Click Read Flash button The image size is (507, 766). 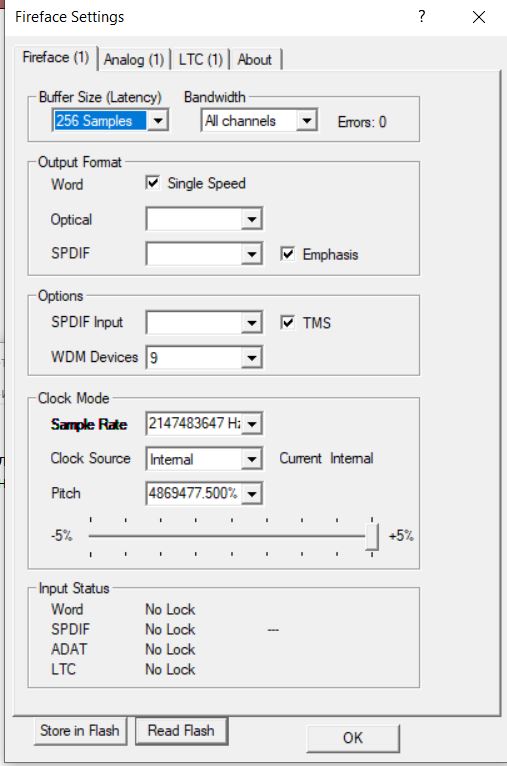coord(181,730)
